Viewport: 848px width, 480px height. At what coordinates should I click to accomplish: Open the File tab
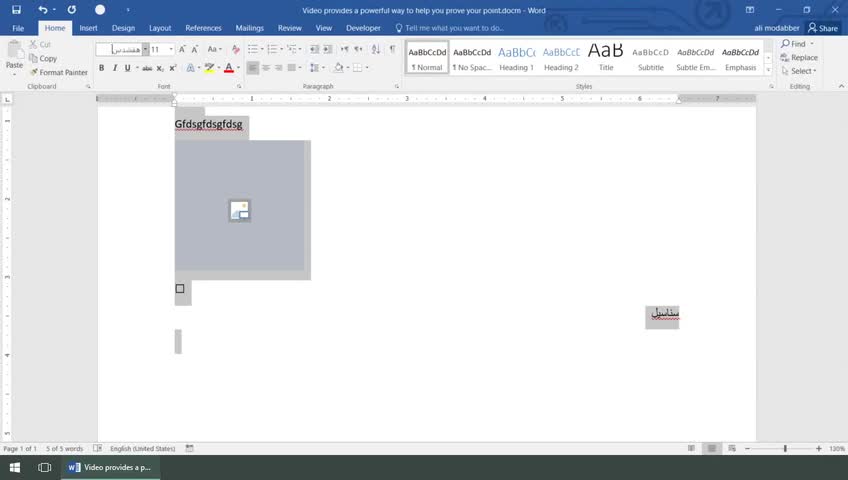[x=18, y=28]
